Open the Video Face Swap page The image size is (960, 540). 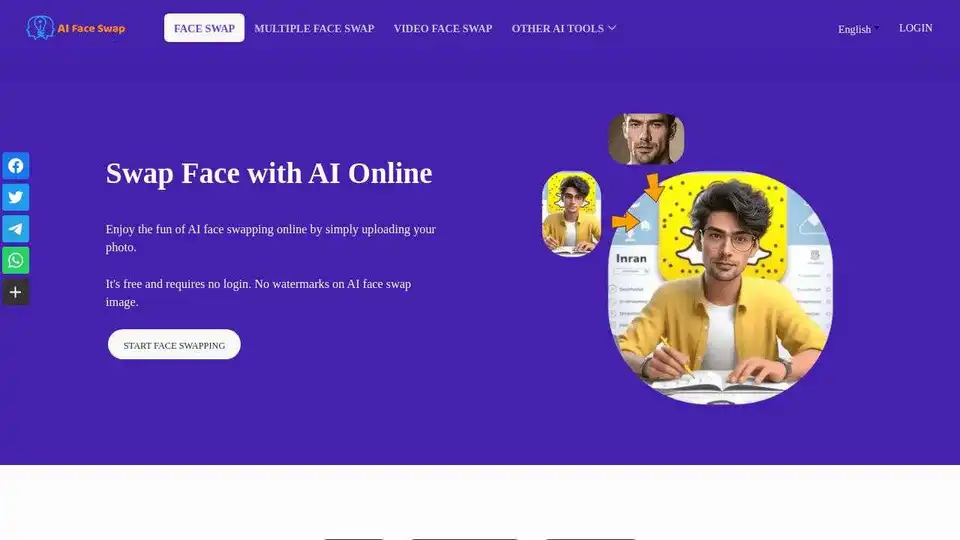coord(443,28)
